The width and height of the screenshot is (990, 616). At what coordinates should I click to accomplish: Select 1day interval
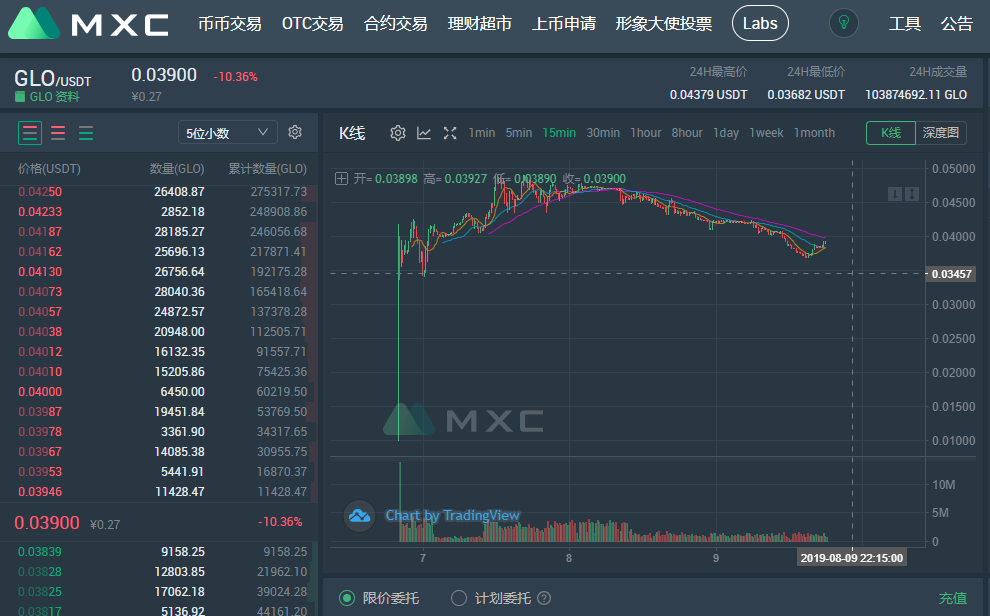click(726, 133)
